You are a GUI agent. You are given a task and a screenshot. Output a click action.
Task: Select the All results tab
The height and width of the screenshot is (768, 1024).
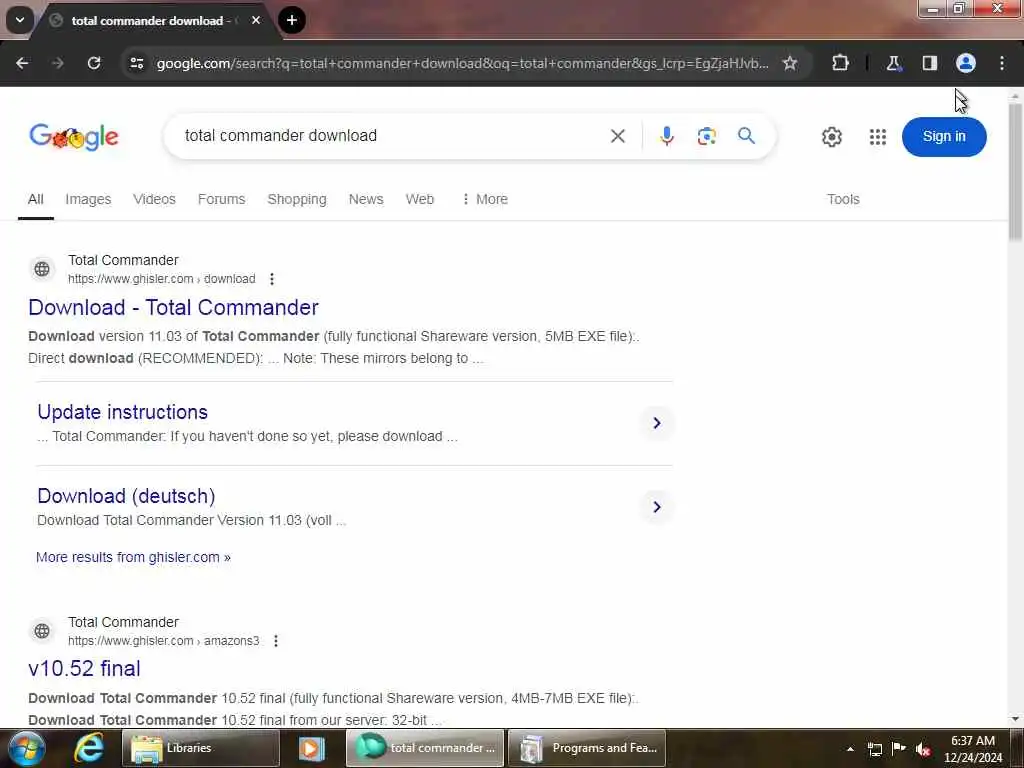(35, 199)
